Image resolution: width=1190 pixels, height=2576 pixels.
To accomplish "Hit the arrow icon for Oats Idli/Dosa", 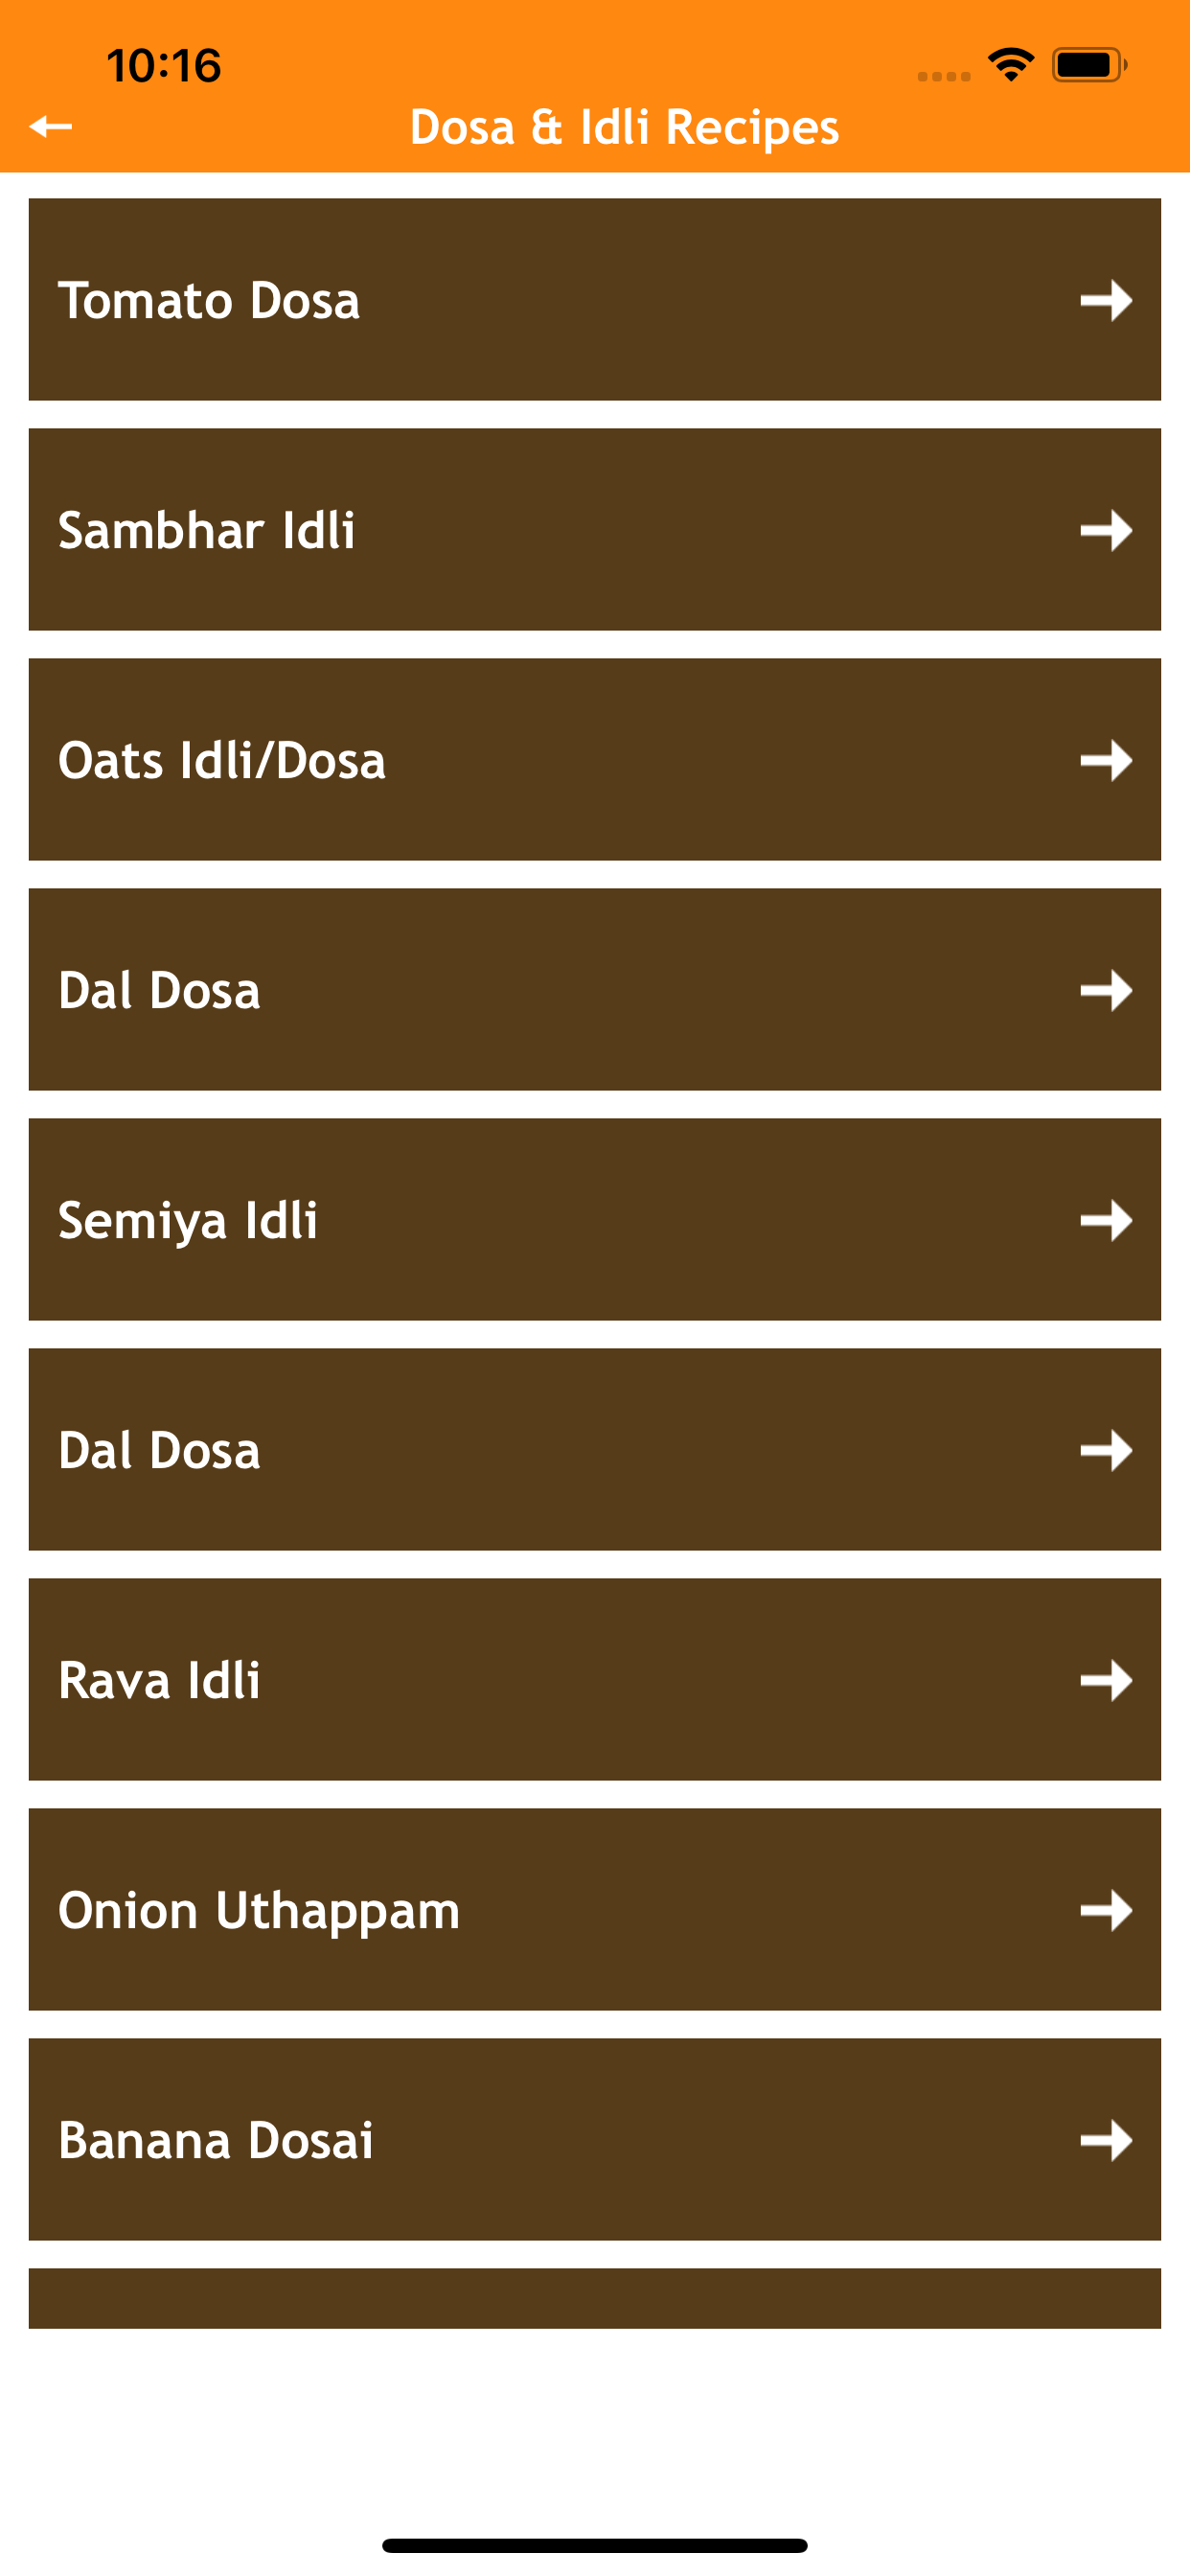I will click(1105, 760).
